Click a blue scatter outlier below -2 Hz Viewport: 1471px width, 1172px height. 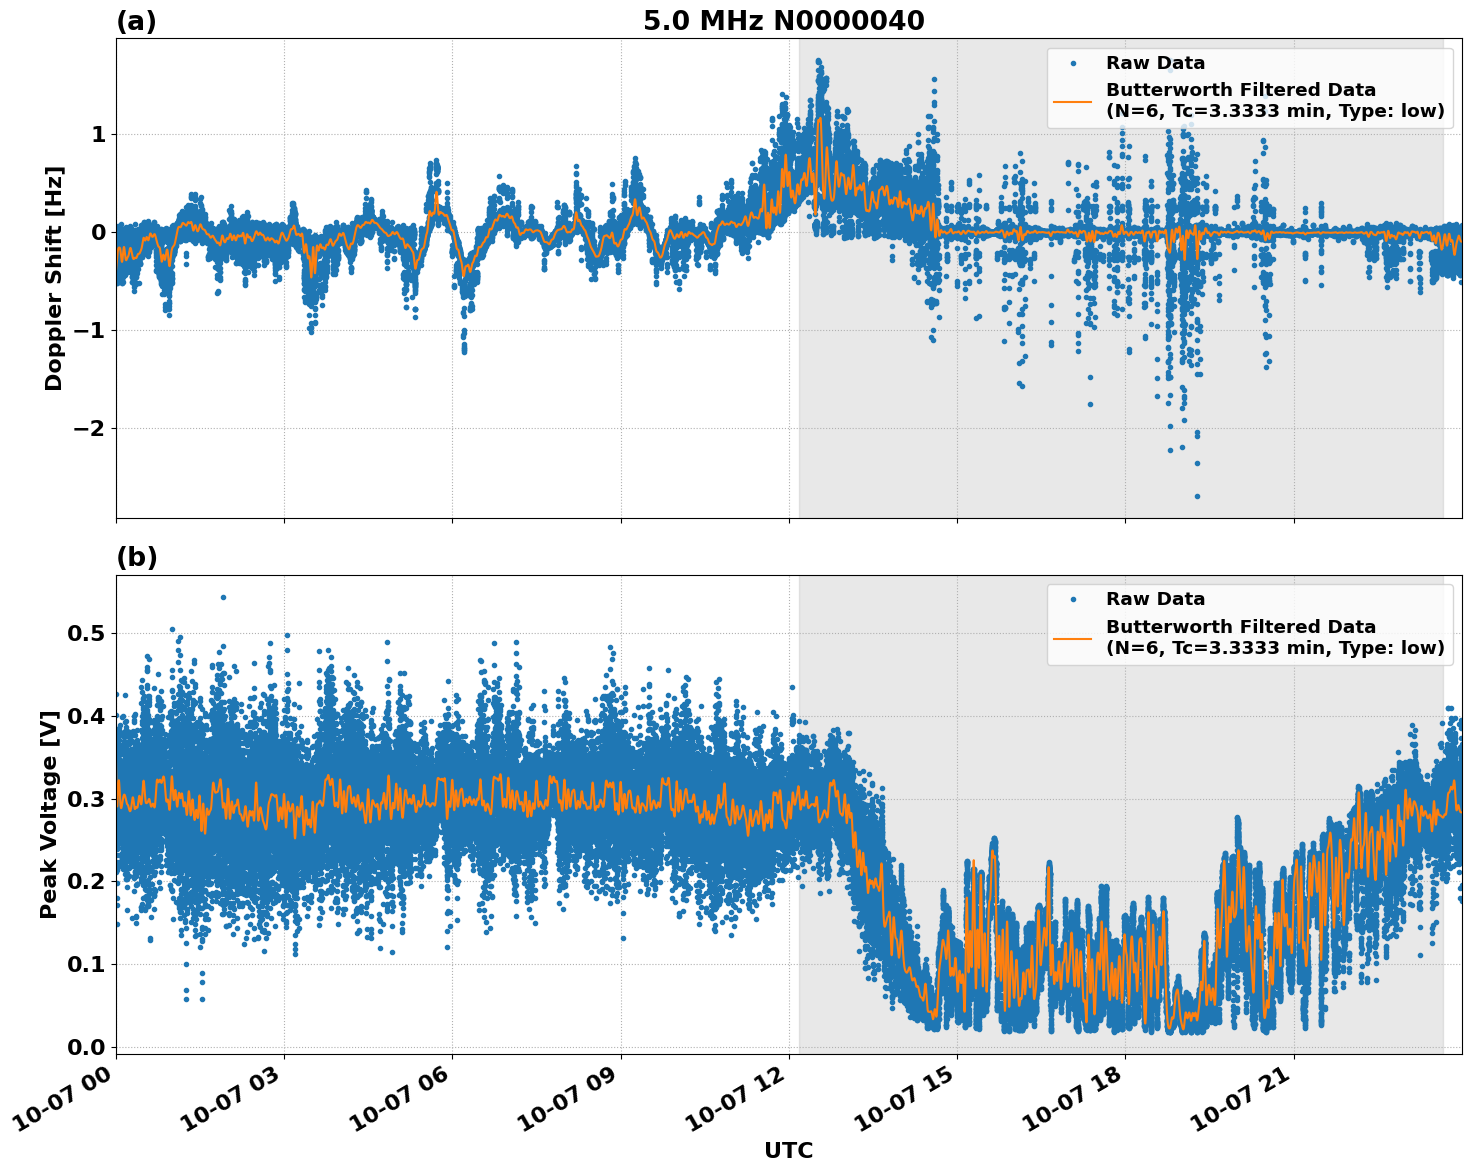[x=1197, y=496]
